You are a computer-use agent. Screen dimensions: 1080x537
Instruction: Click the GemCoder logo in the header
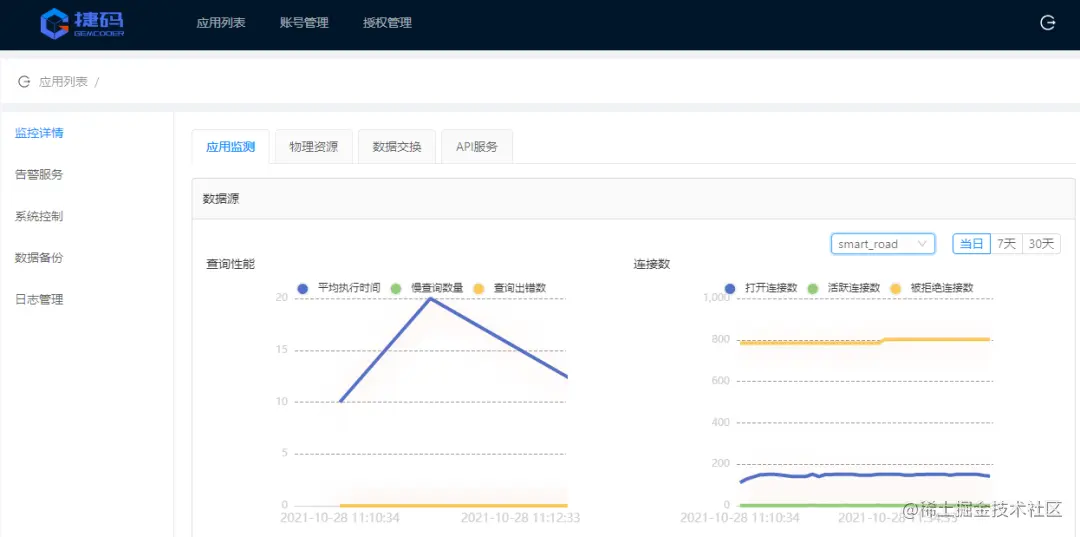pos(82,23)
